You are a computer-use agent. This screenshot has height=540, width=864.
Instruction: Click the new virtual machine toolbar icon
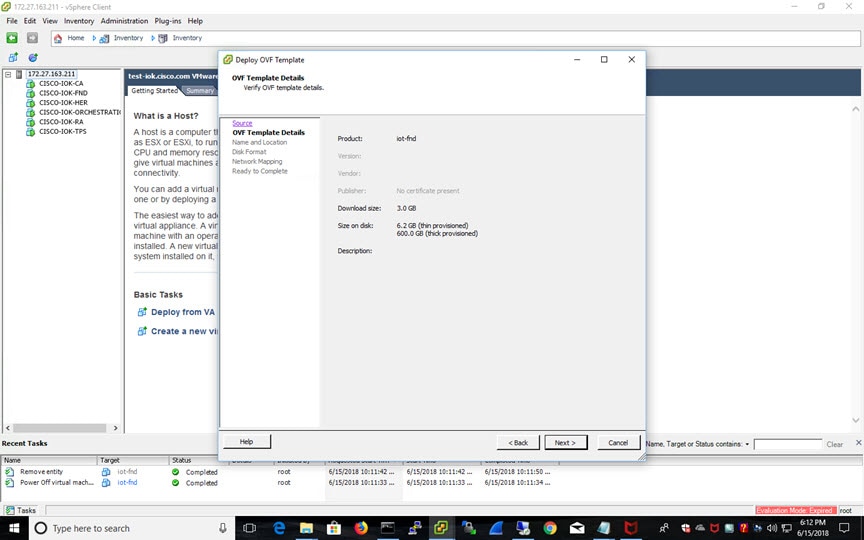coord(13,57)
